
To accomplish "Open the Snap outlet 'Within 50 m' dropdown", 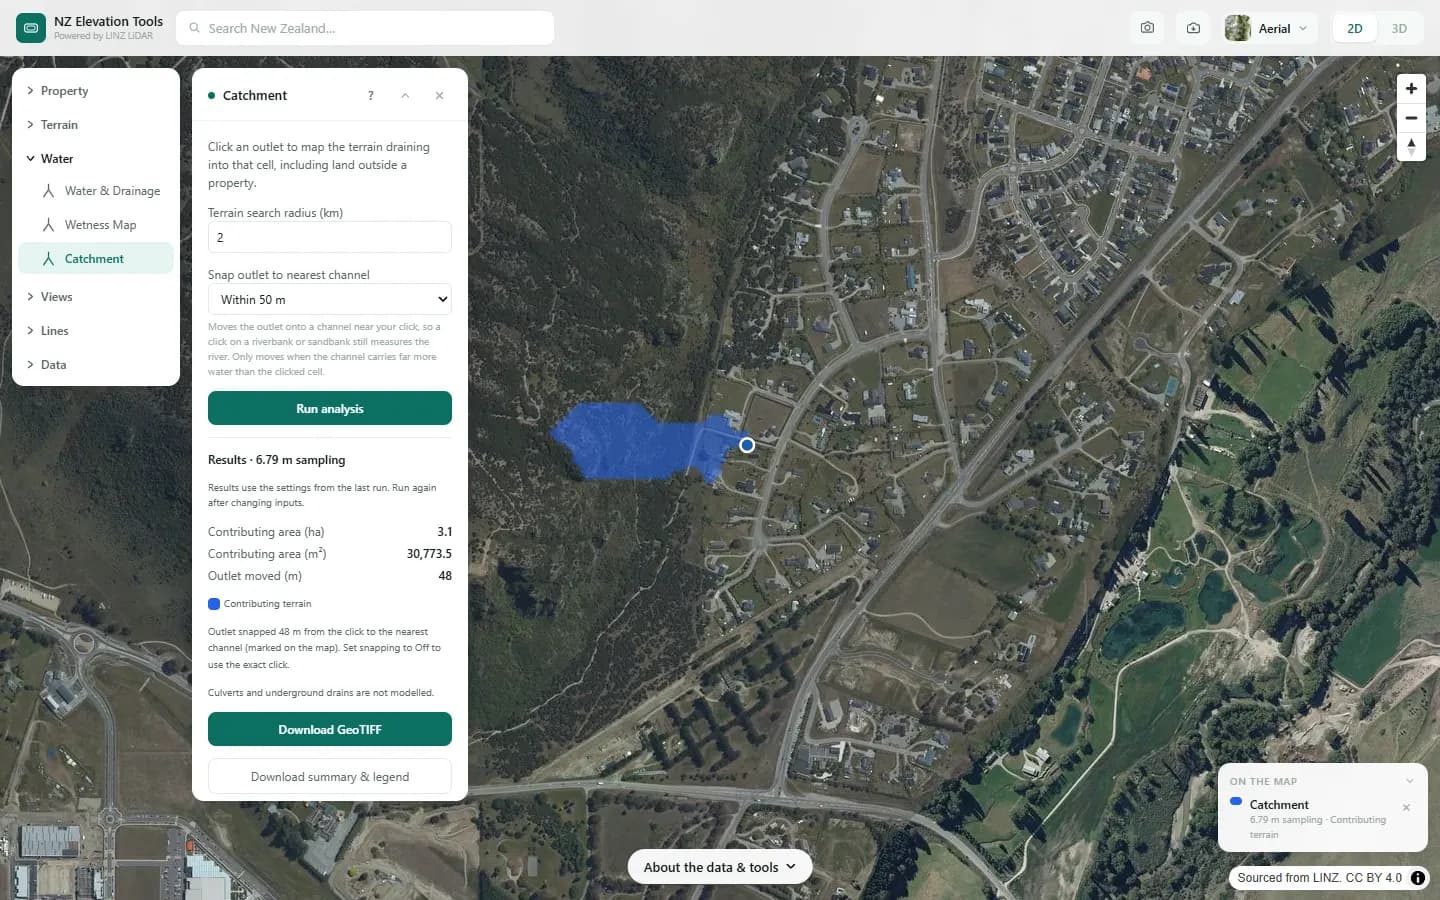I will [330, 299].
